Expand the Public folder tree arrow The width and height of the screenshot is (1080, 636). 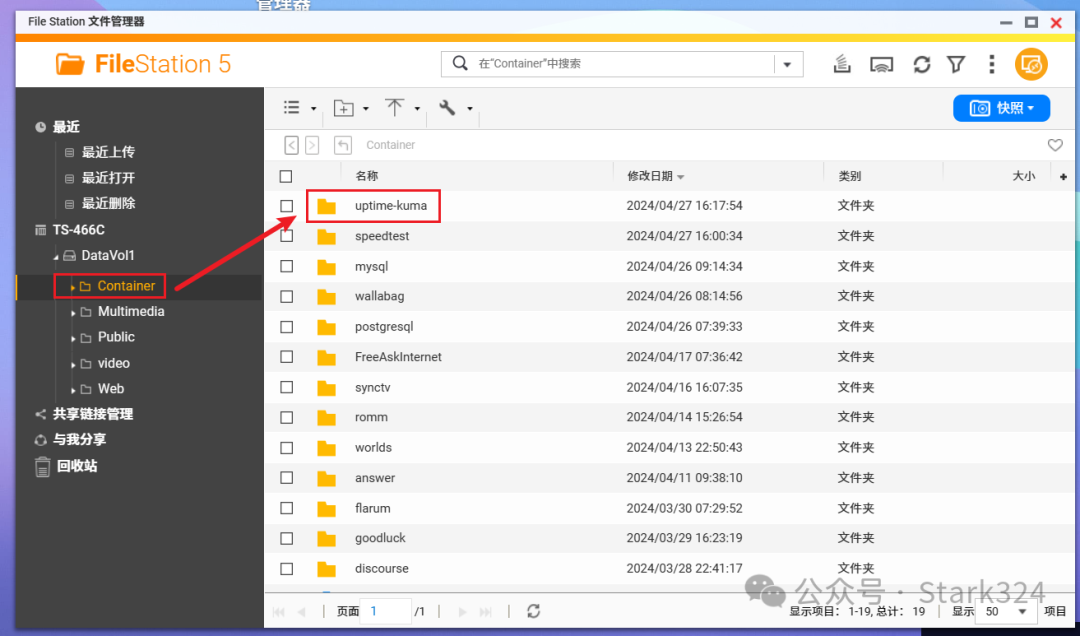[72, 339]
